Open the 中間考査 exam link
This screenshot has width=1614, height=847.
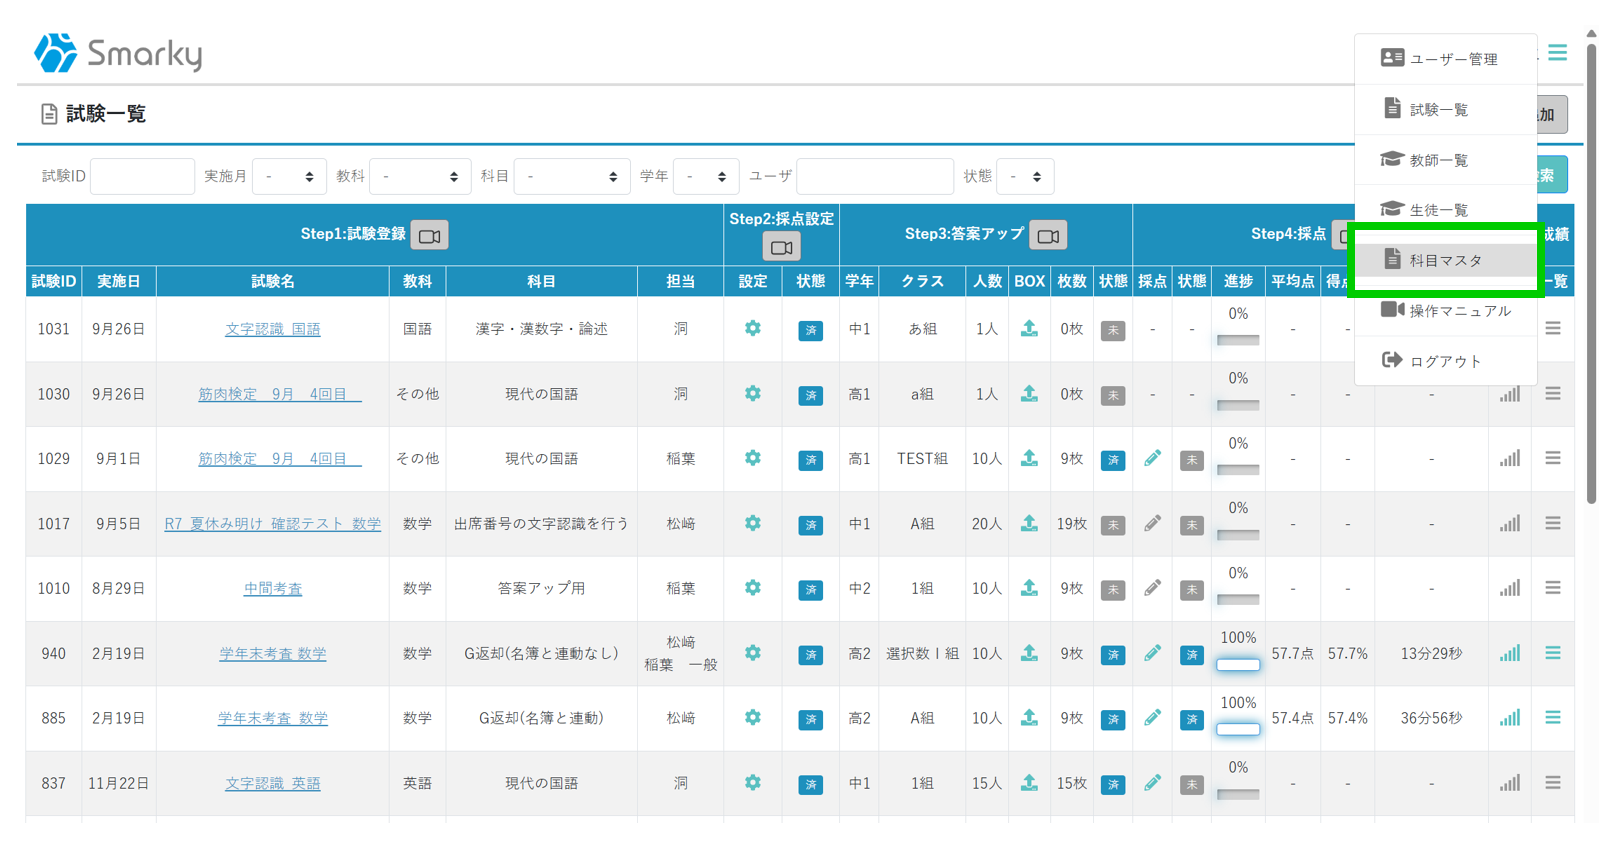(x=272, y=589)
